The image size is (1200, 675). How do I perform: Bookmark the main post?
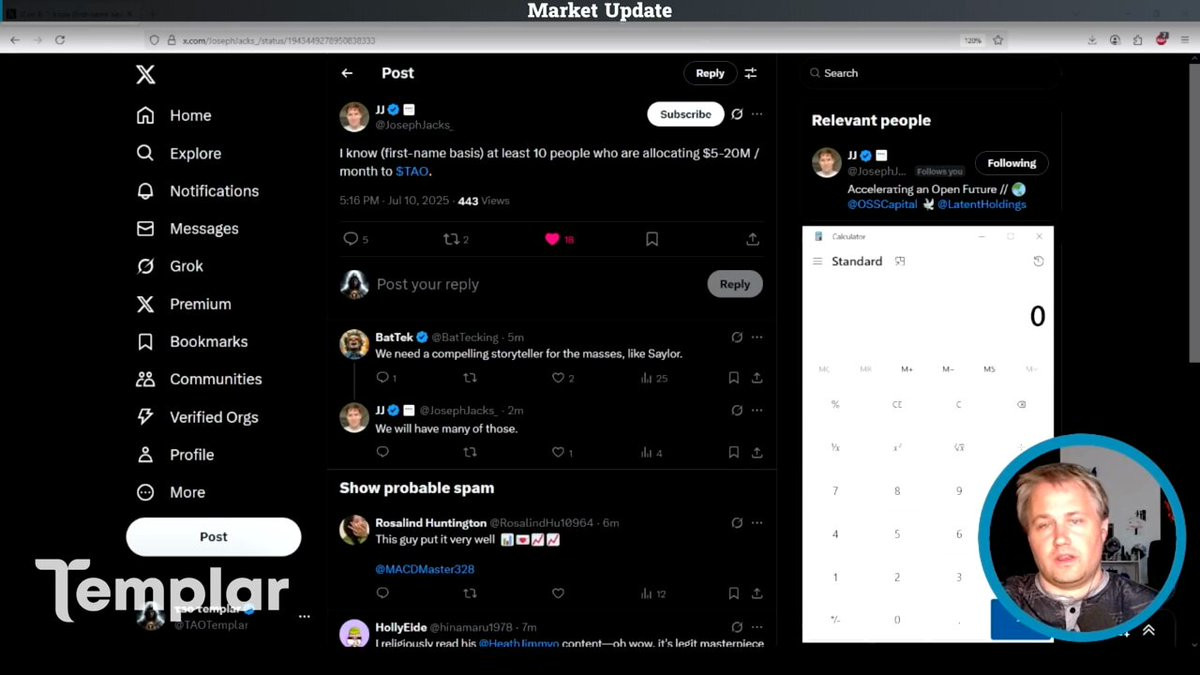(x=652, y=239)
